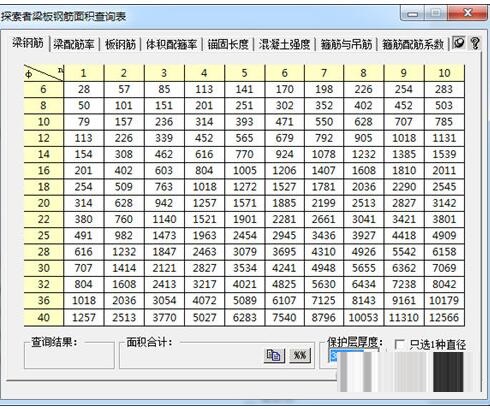Click cell value 1131 in row 12

pos(444,138)
